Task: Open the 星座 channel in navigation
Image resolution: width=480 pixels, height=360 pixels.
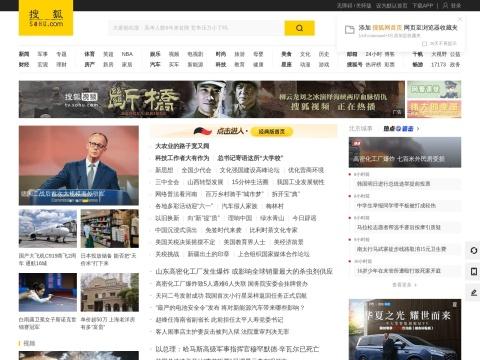Action: pos(286,64)
